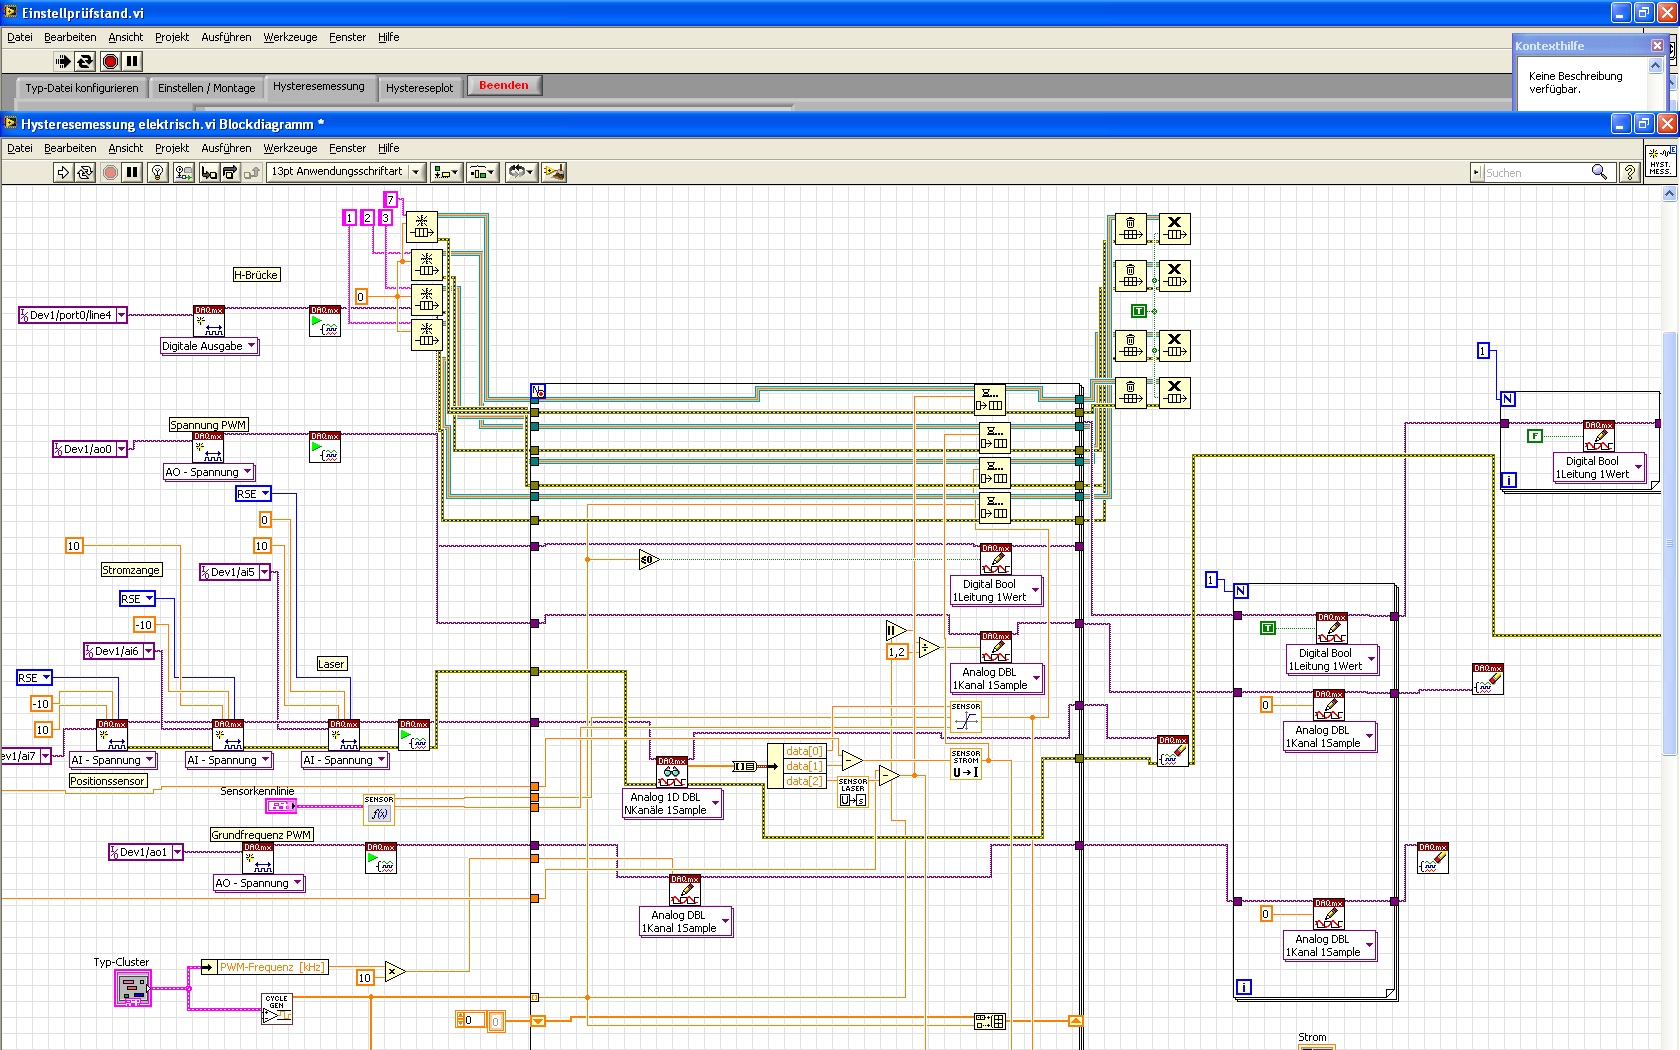Select the Typ-Datei konfigurieren tab

[x=82, y=88]
